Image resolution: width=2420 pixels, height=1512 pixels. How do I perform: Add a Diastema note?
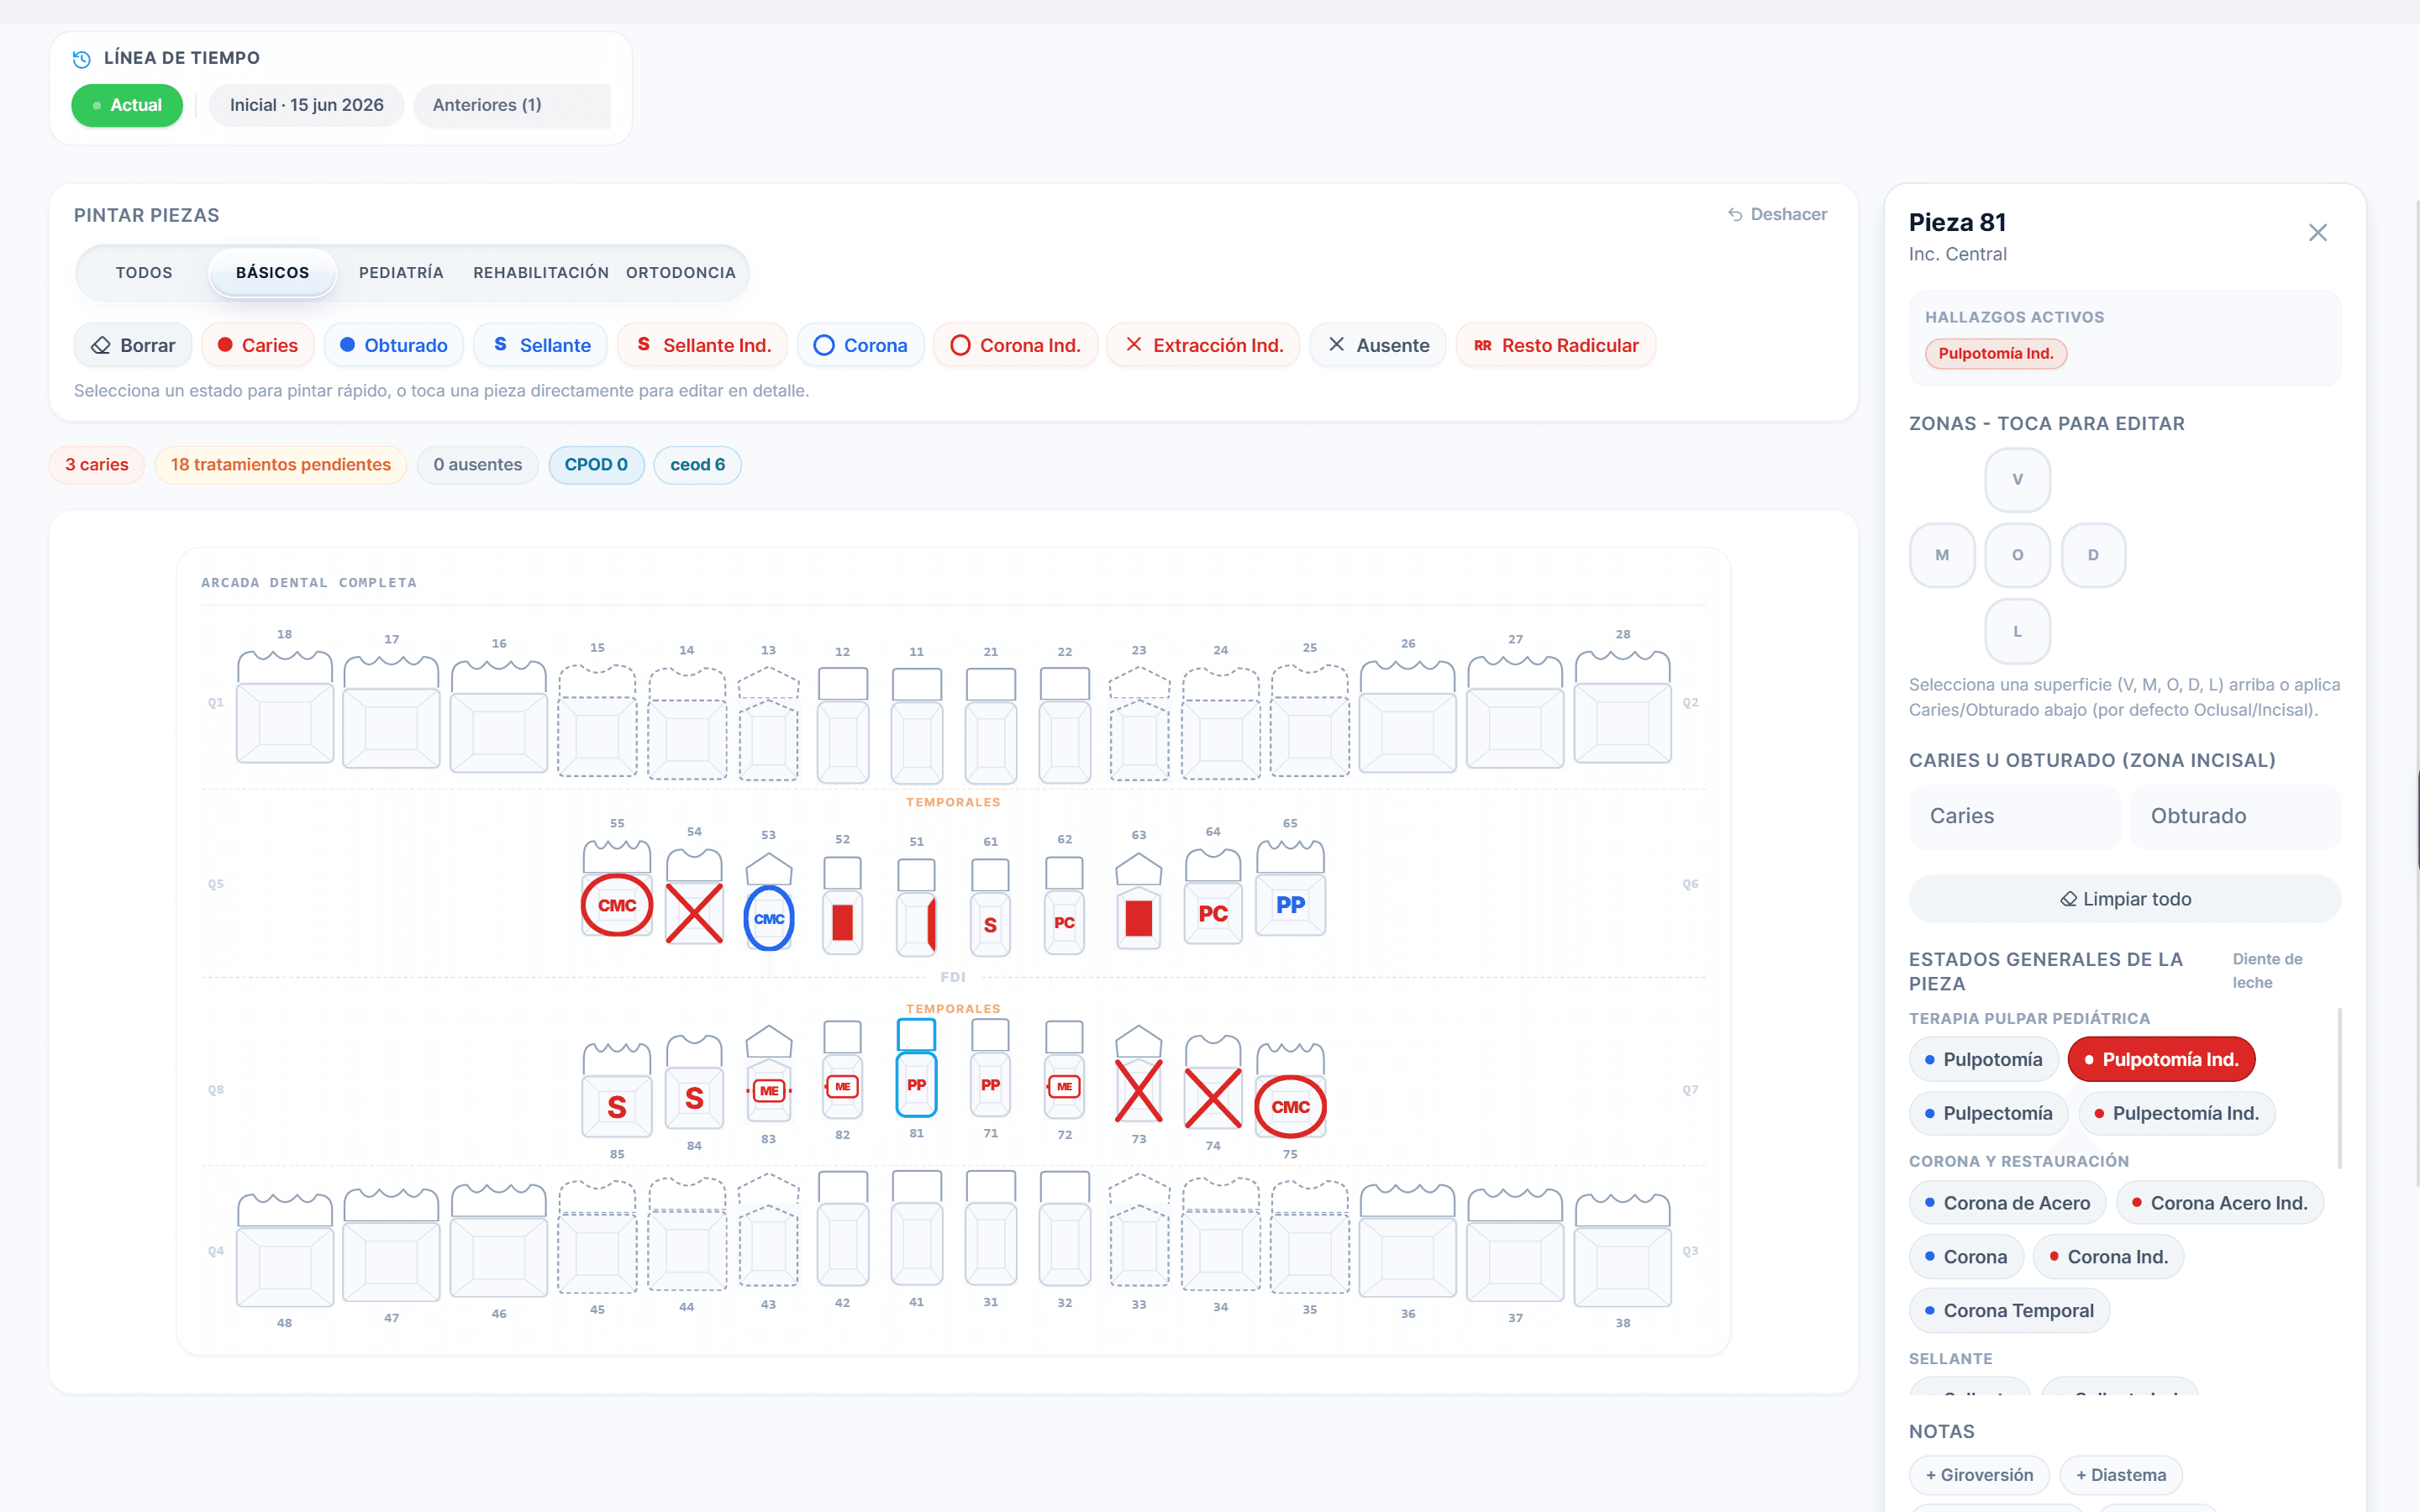[x=2120, y=1475]
